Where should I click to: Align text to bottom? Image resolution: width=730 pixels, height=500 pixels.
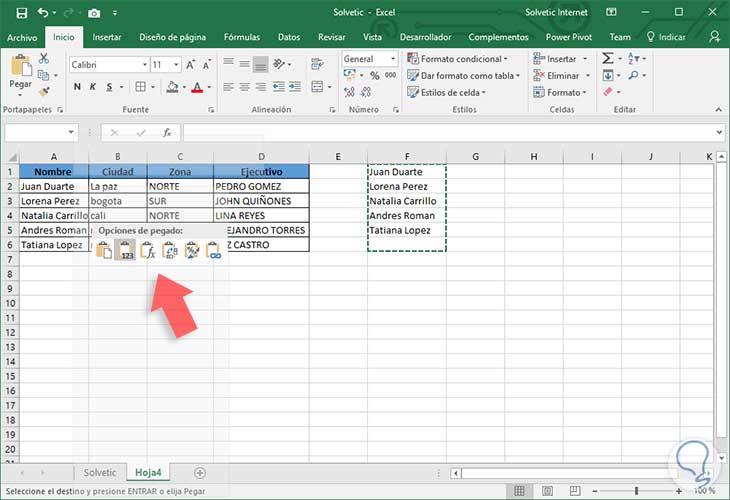pos(261,65)
